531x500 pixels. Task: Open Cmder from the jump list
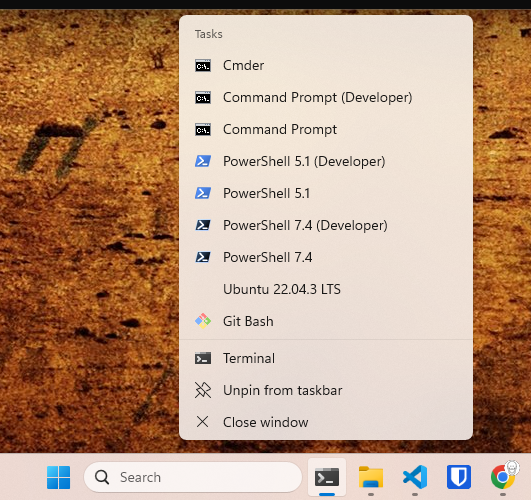pyautogui.click(x=326, y=65)
